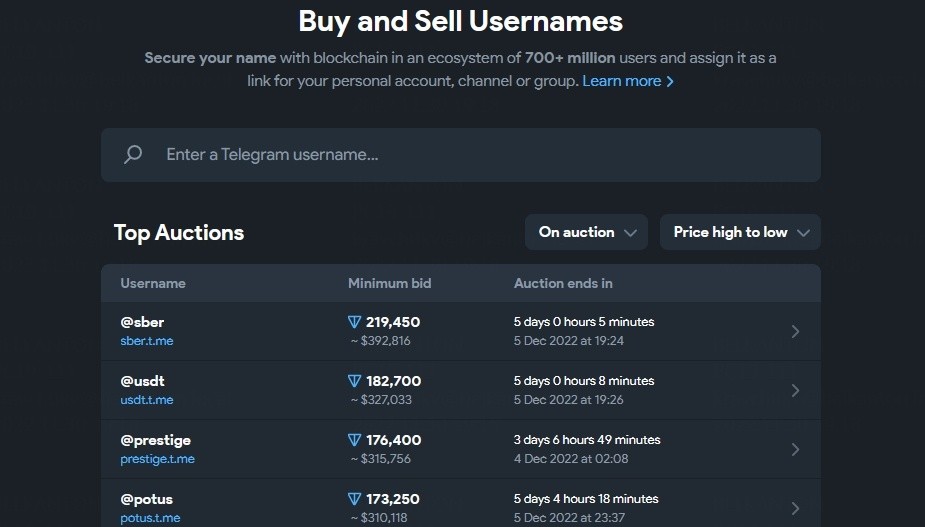Click 3 days 6 hours 49 minutes
925x527 pixels.
587,440
